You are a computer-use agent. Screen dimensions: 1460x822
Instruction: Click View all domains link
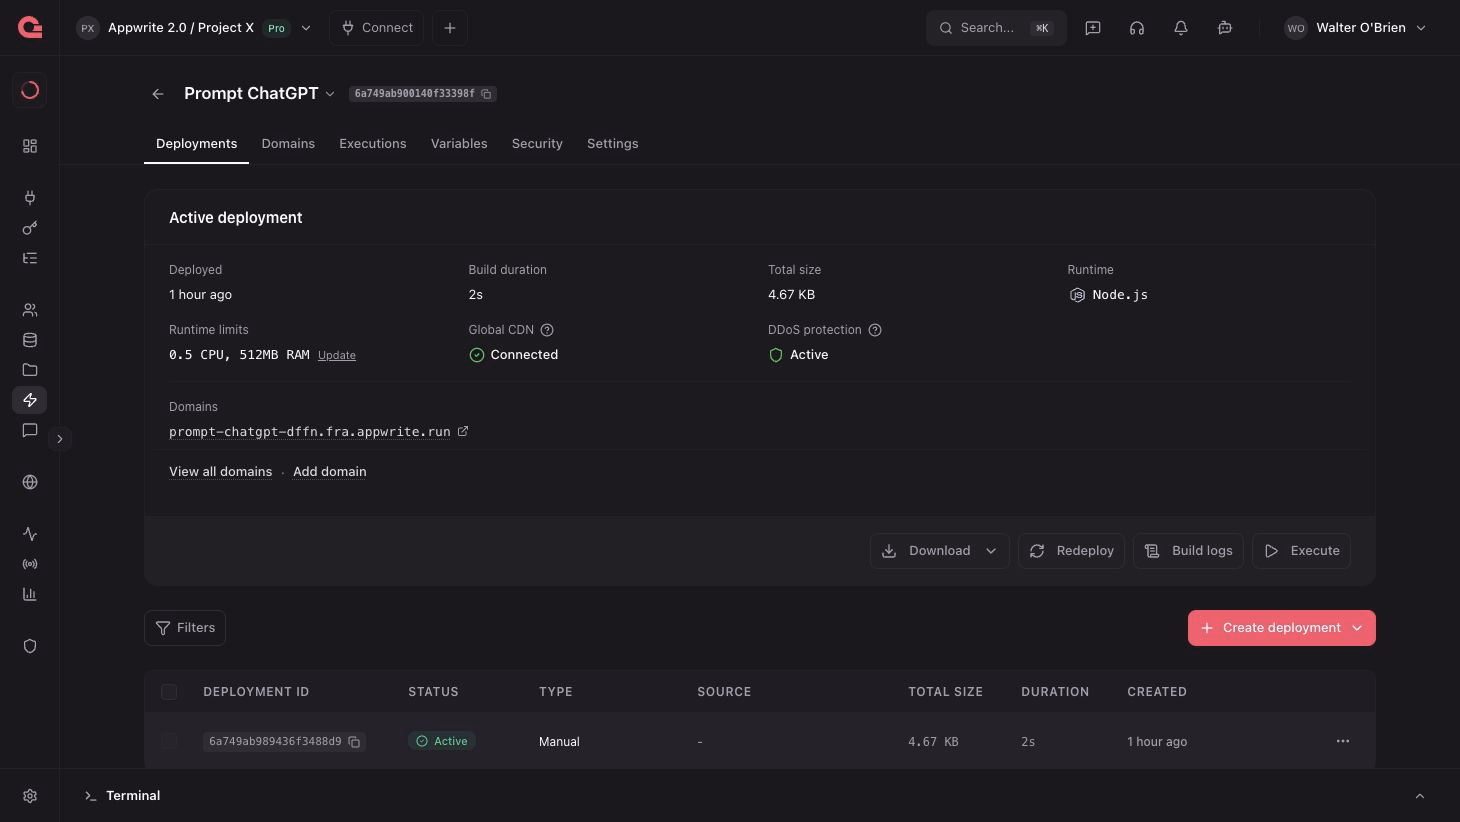(x=220, y=472)
